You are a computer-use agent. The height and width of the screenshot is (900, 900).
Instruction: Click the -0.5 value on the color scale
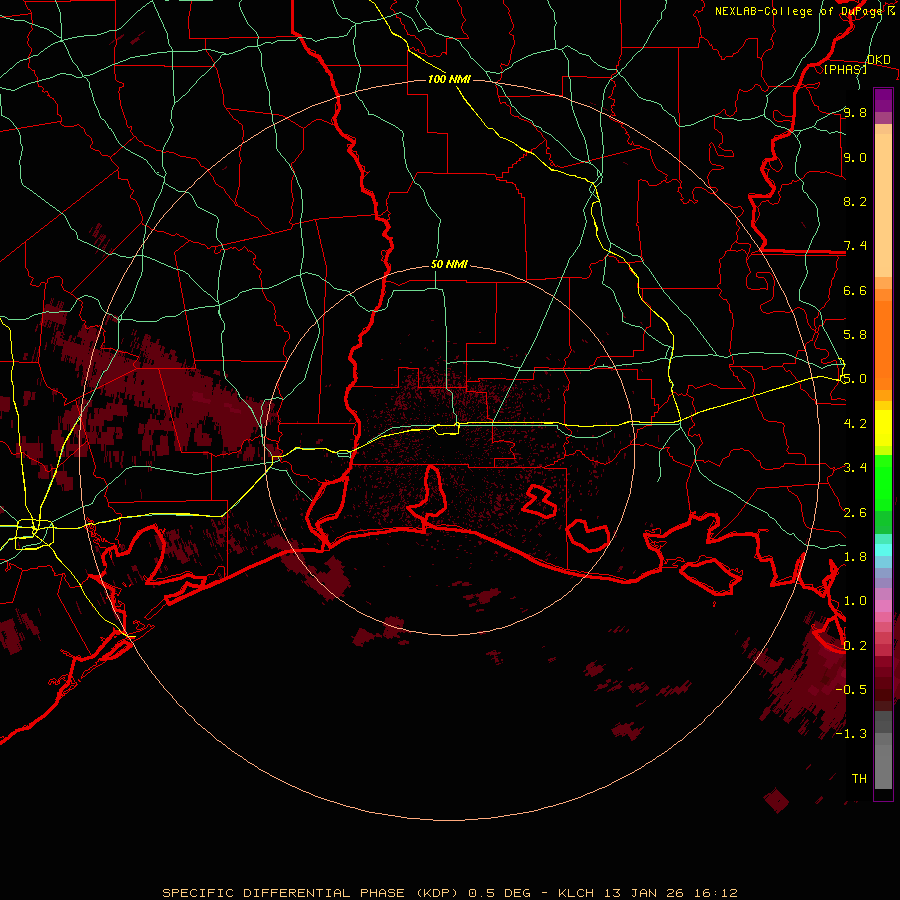tap(851, 689)
